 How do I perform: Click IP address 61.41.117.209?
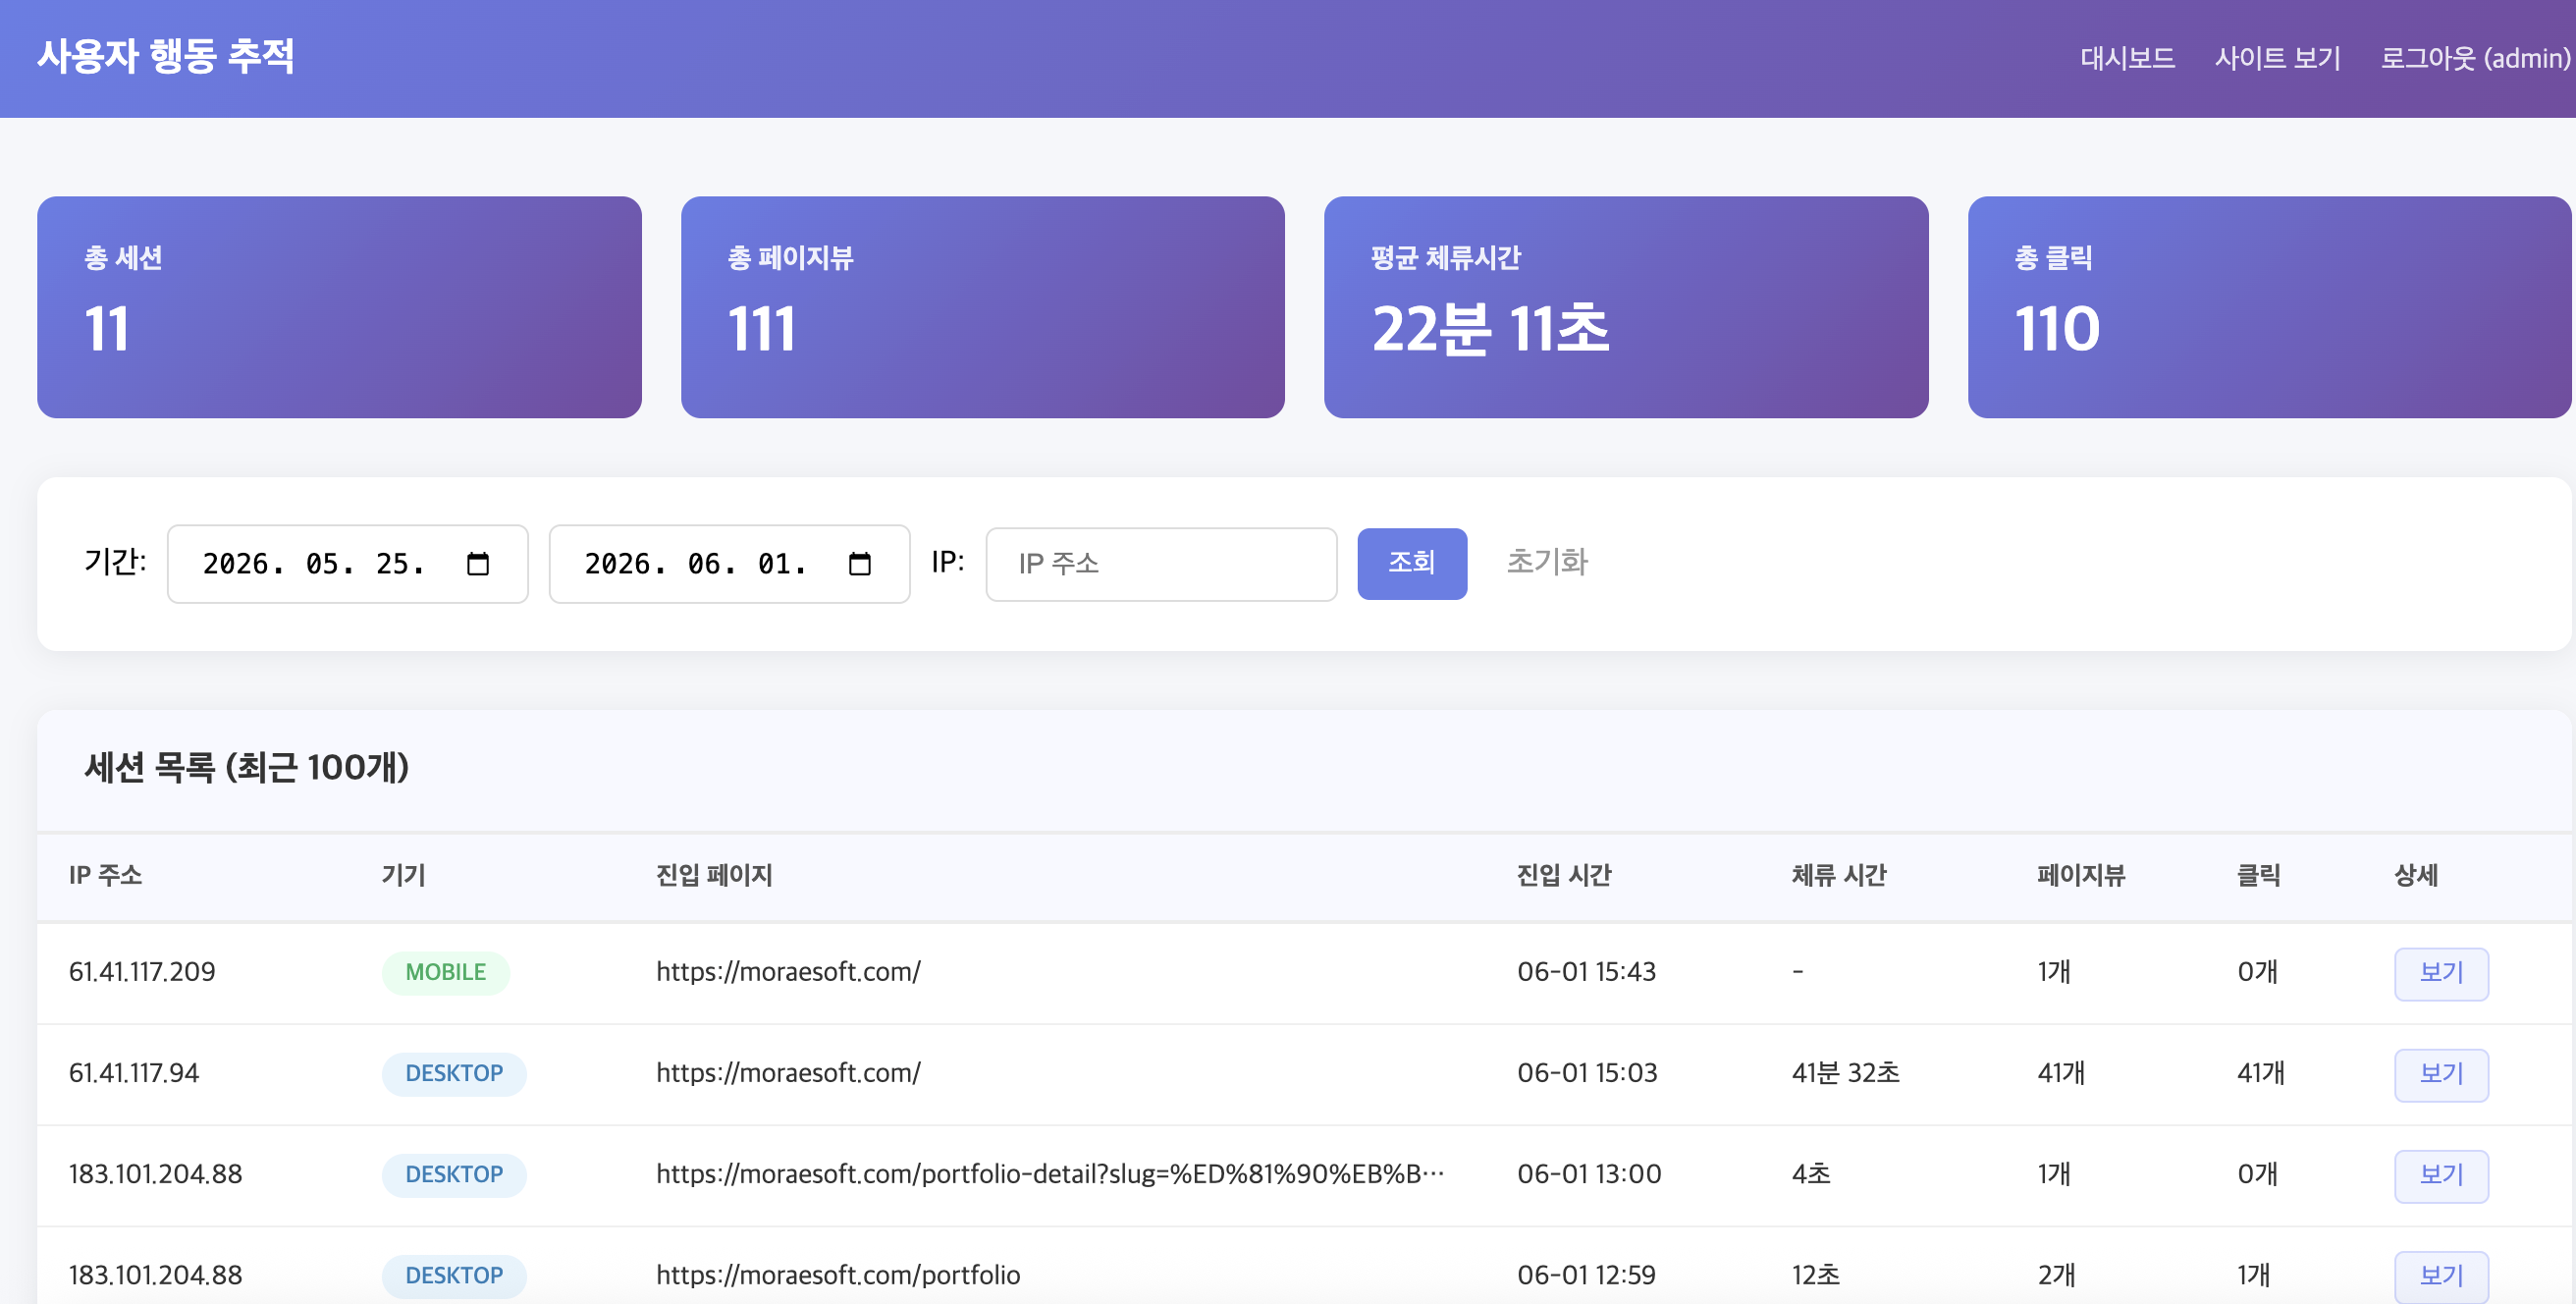(x=142, y=972)
